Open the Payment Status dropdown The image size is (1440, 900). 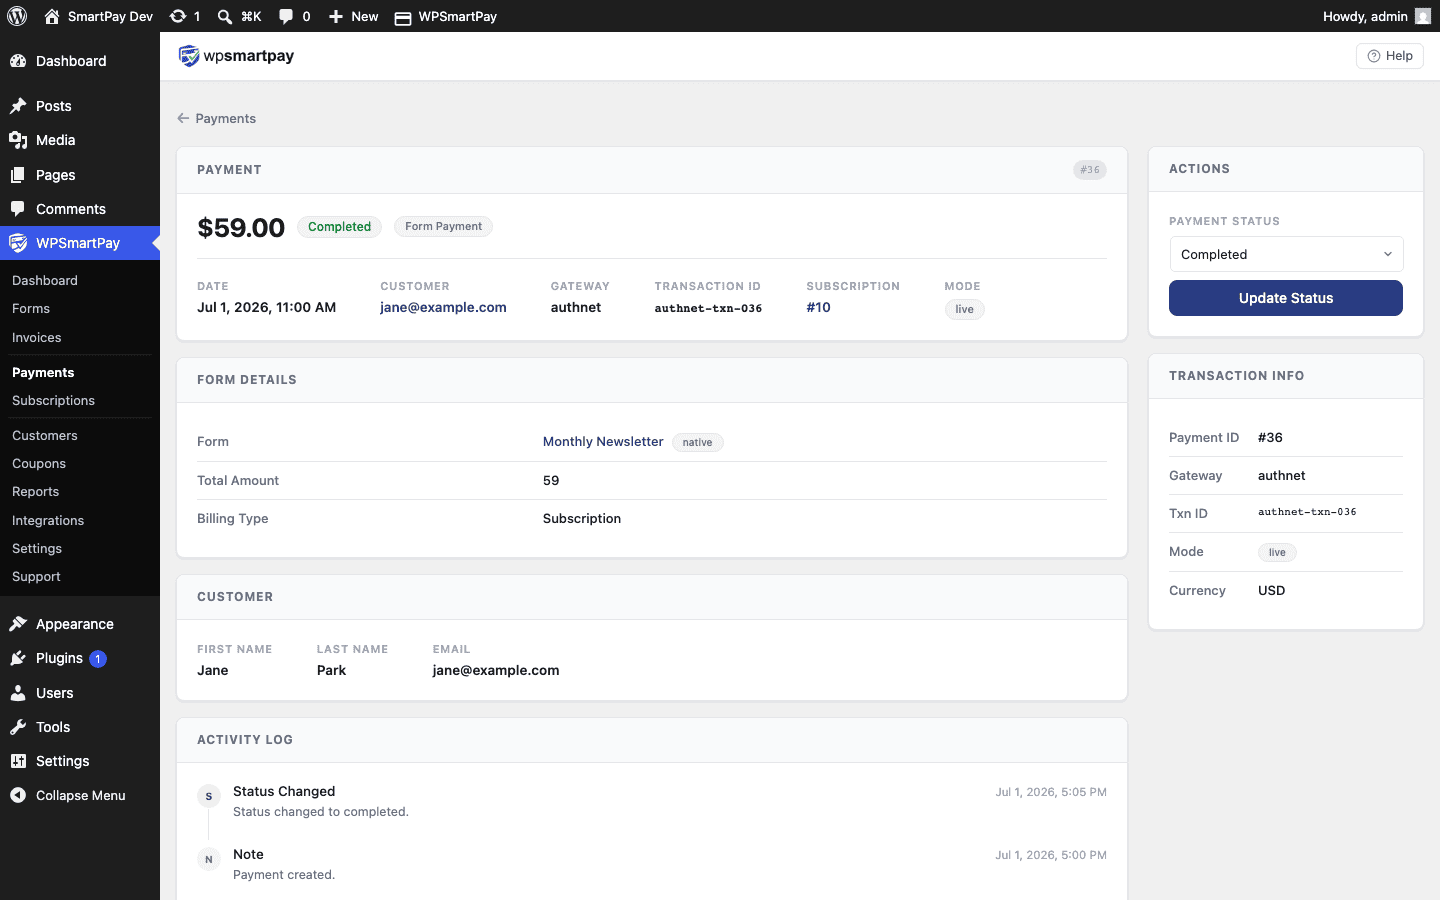coord(1286,254)
